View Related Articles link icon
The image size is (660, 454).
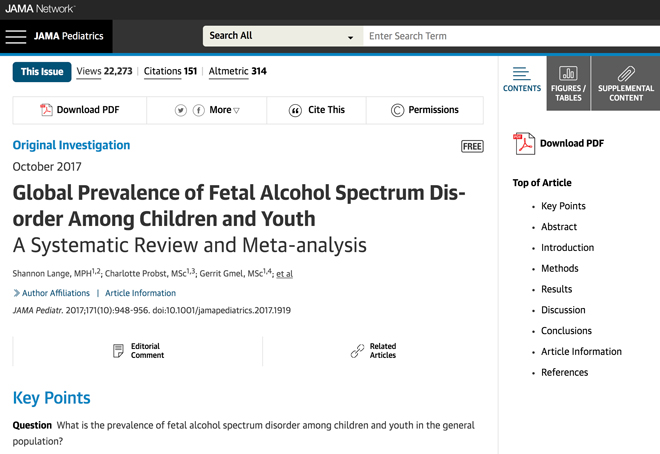point(357,351)
